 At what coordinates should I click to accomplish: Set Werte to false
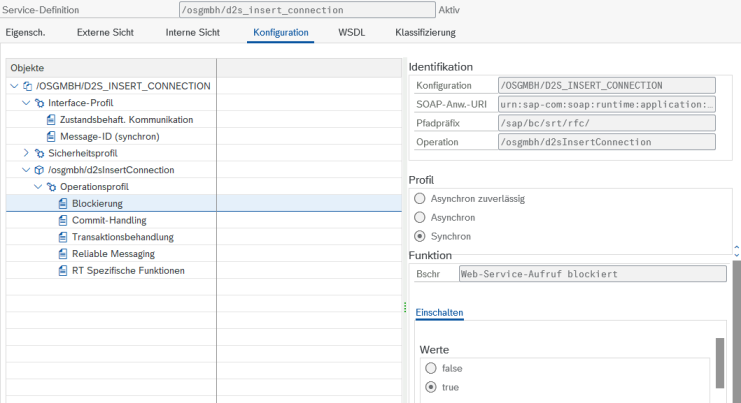(431, 368)
